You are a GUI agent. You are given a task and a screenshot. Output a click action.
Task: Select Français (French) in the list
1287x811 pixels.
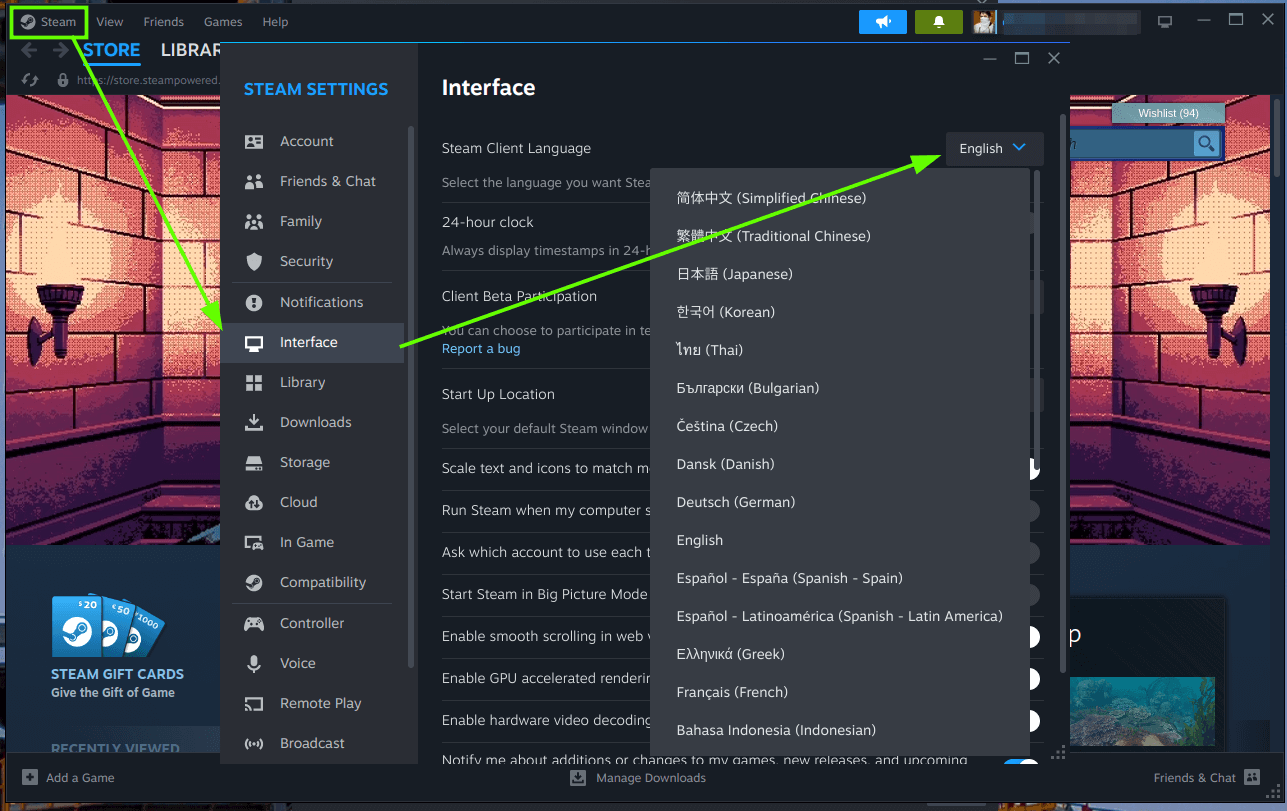tap(840, 692)
